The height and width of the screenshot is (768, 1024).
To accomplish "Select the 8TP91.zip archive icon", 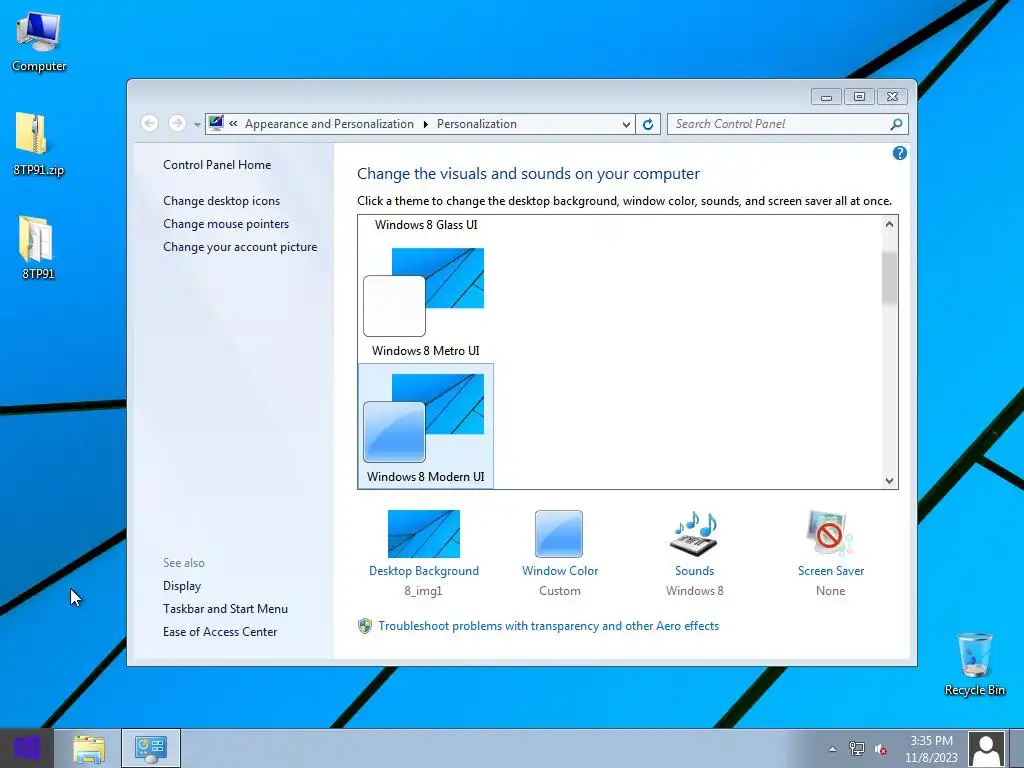I will (x=38, y=144).
